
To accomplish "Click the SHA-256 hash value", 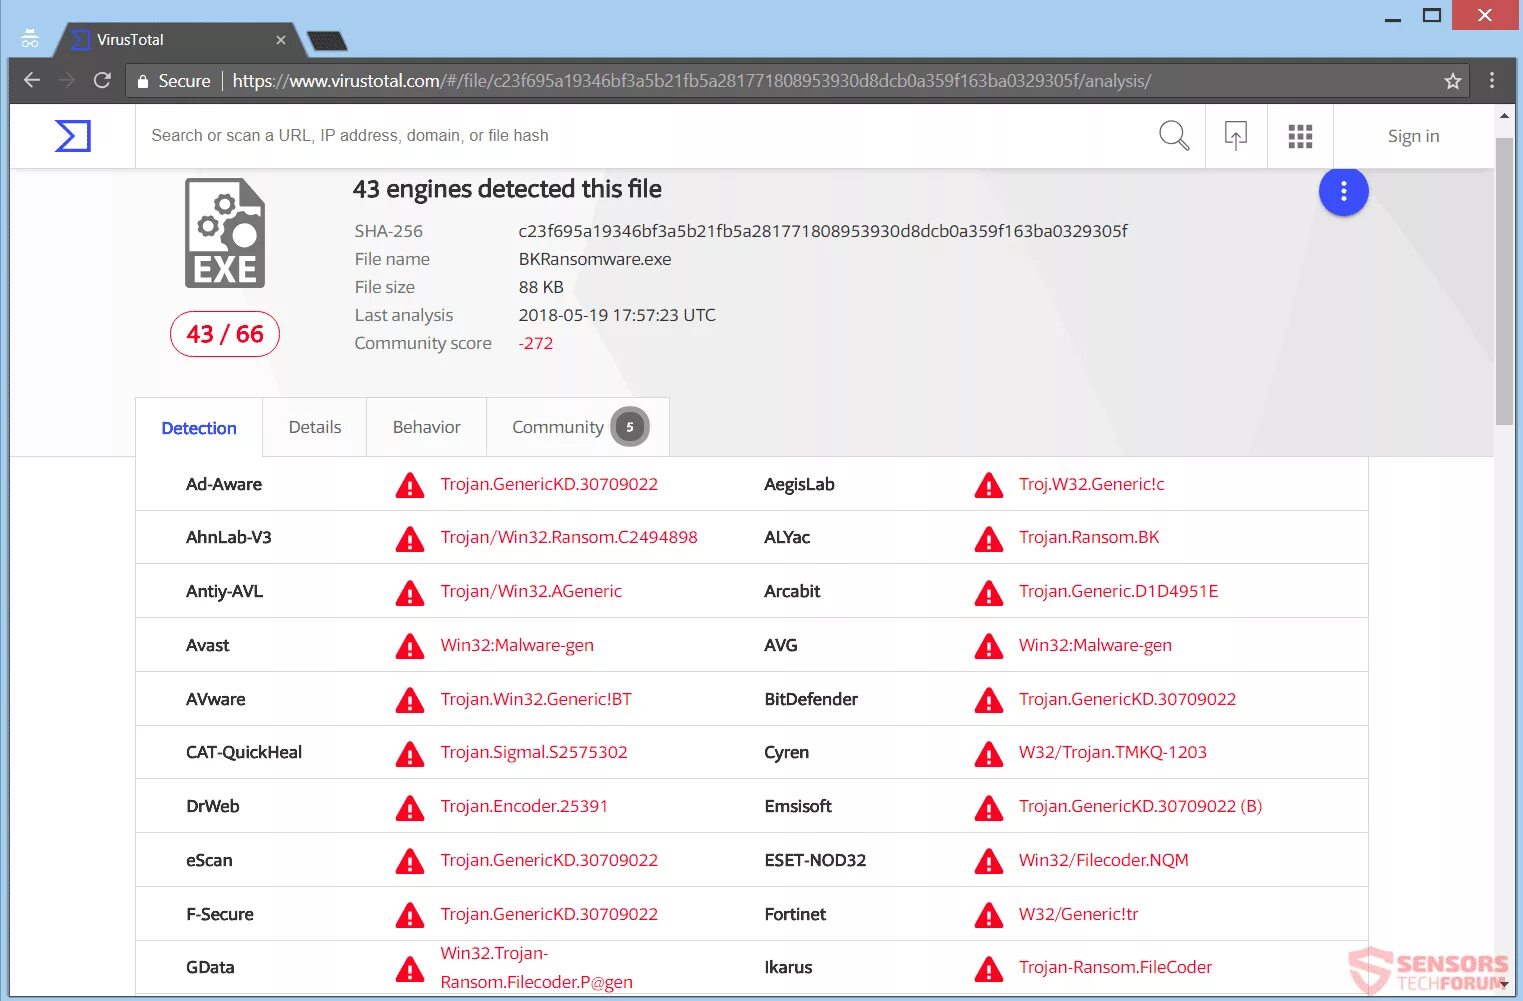I will click(823, 231).
